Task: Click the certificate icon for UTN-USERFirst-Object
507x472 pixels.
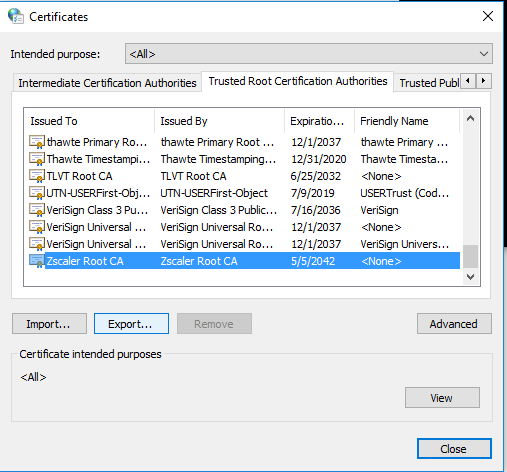Action: pos(37,193)
